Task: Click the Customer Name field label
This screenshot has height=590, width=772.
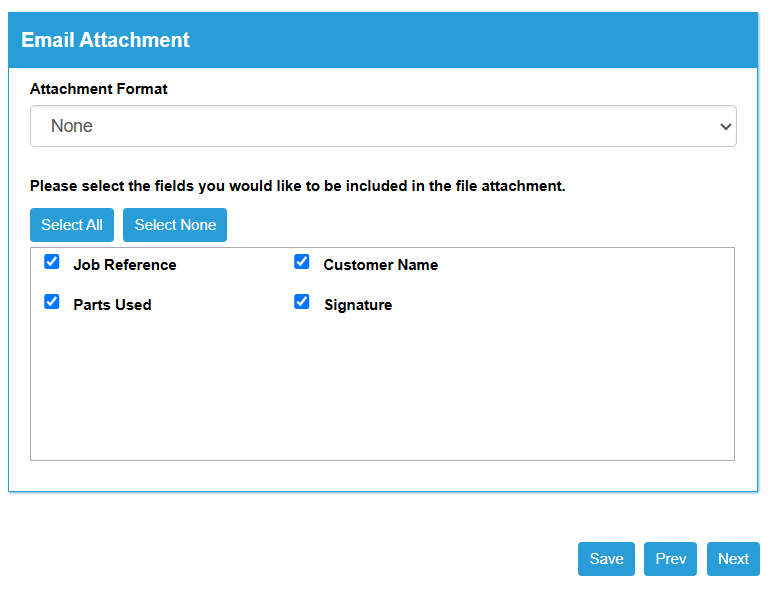Action: [381, 265]
